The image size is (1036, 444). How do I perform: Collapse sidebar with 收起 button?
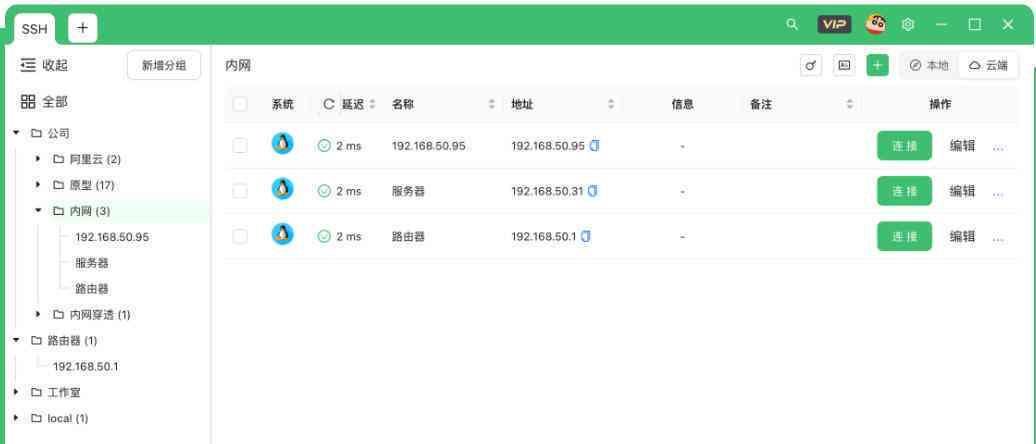44,65
